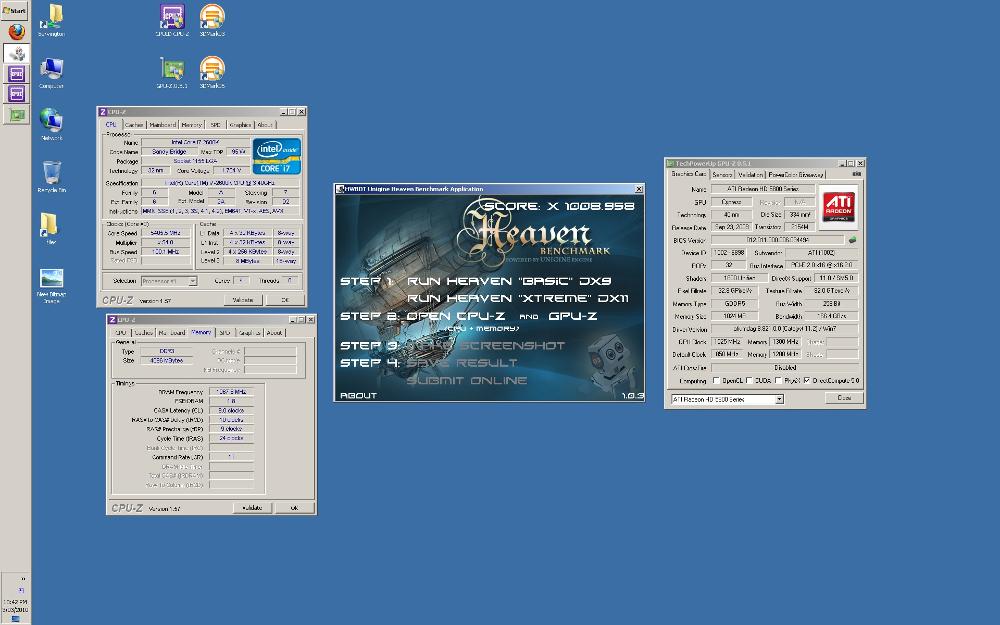Open the New Bitmap Image file
Image resolution: width=1000 pixels, height=625 pixels.
(51, 284)
